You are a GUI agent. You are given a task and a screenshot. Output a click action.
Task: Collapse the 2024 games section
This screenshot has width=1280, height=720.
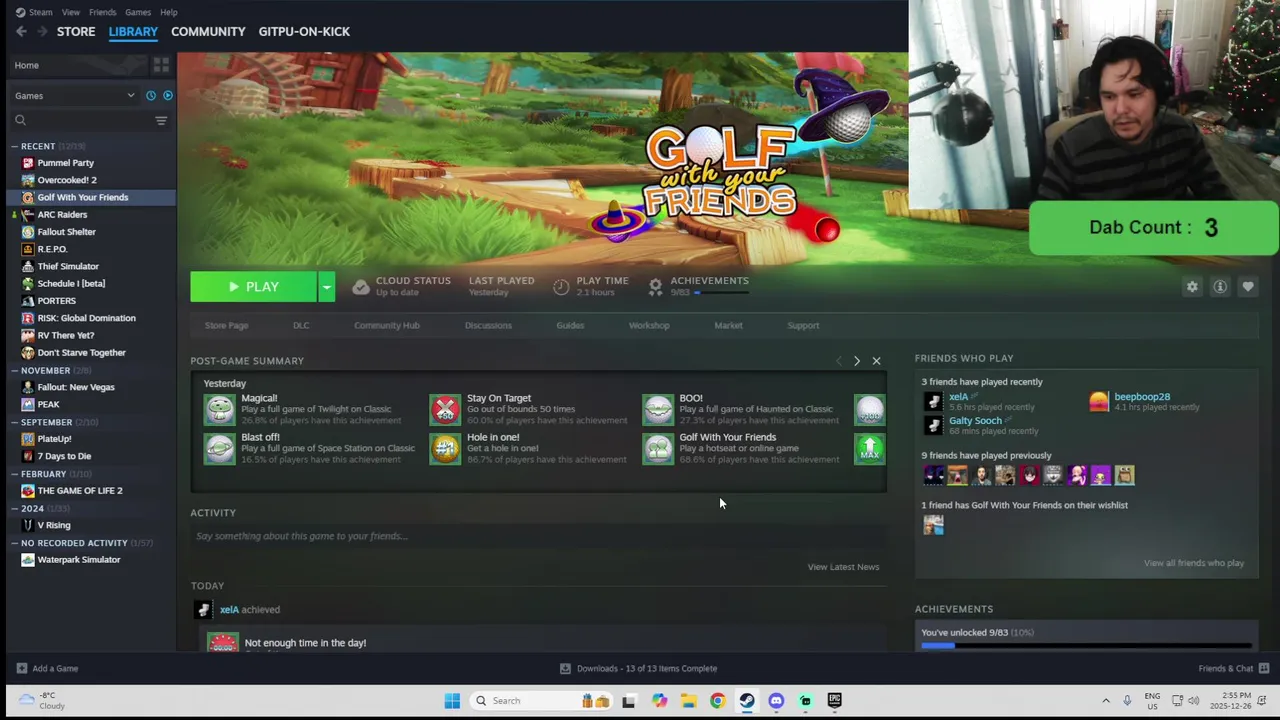[x=15, y=508]
